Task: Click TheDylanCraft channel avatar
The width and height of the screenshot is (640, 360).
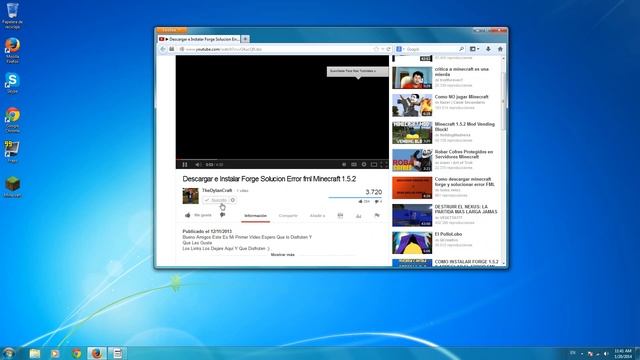Action: point(190,196)
